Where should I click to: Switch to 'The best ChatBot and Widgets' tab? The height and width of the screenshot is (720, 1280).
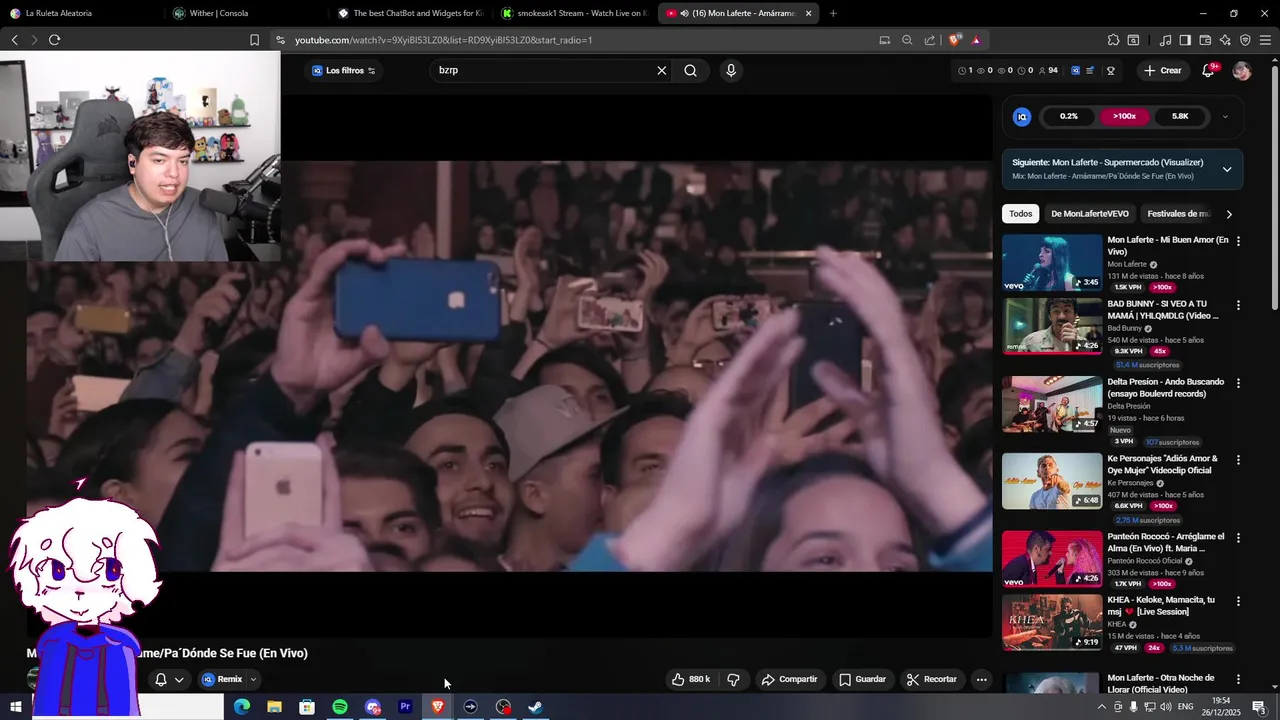point(410,13)
